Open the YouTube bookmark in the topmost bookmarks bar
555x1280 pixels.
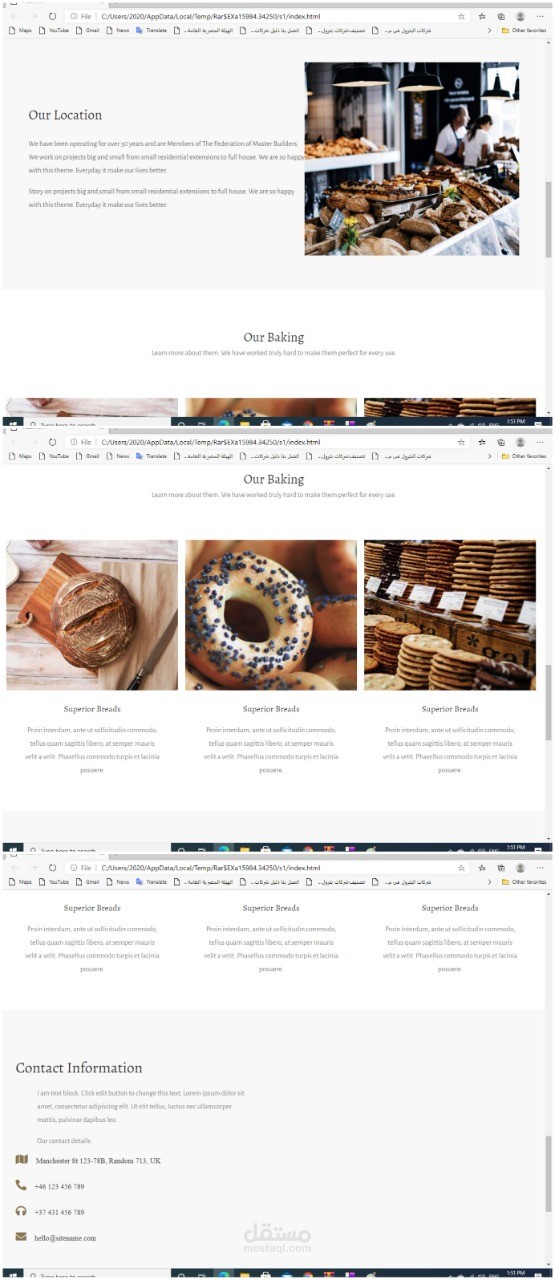point(54,31)
